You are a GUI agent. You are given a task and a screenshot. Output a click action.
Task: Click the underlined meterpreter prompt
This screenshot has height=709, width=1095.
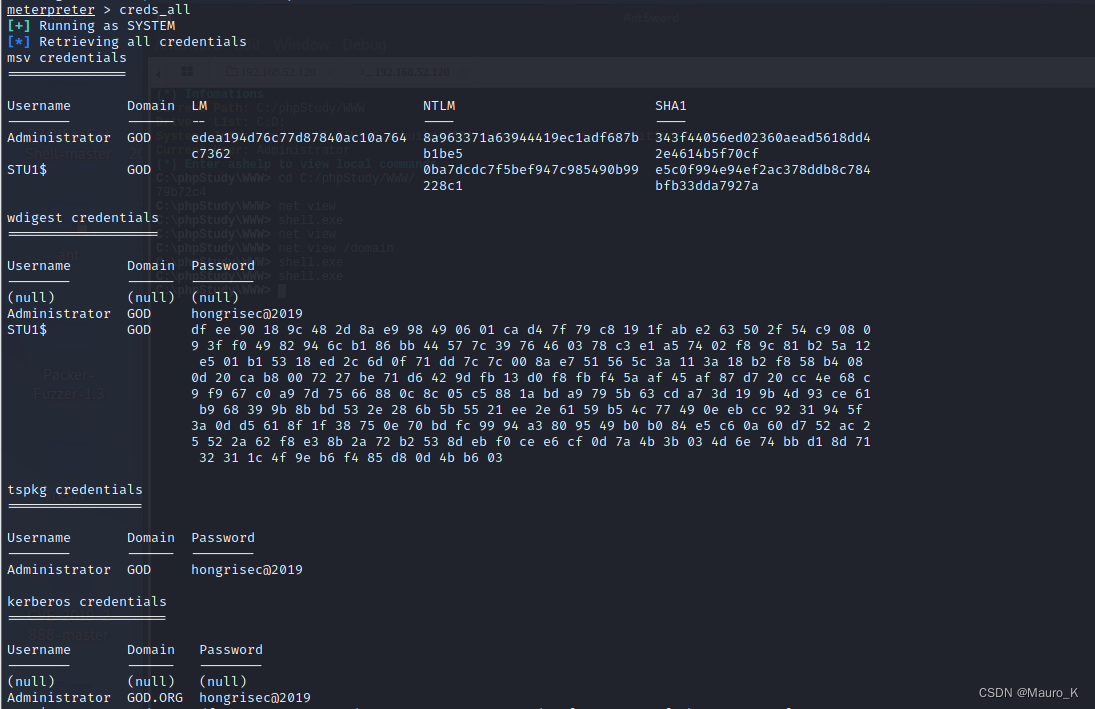point(50,10)
